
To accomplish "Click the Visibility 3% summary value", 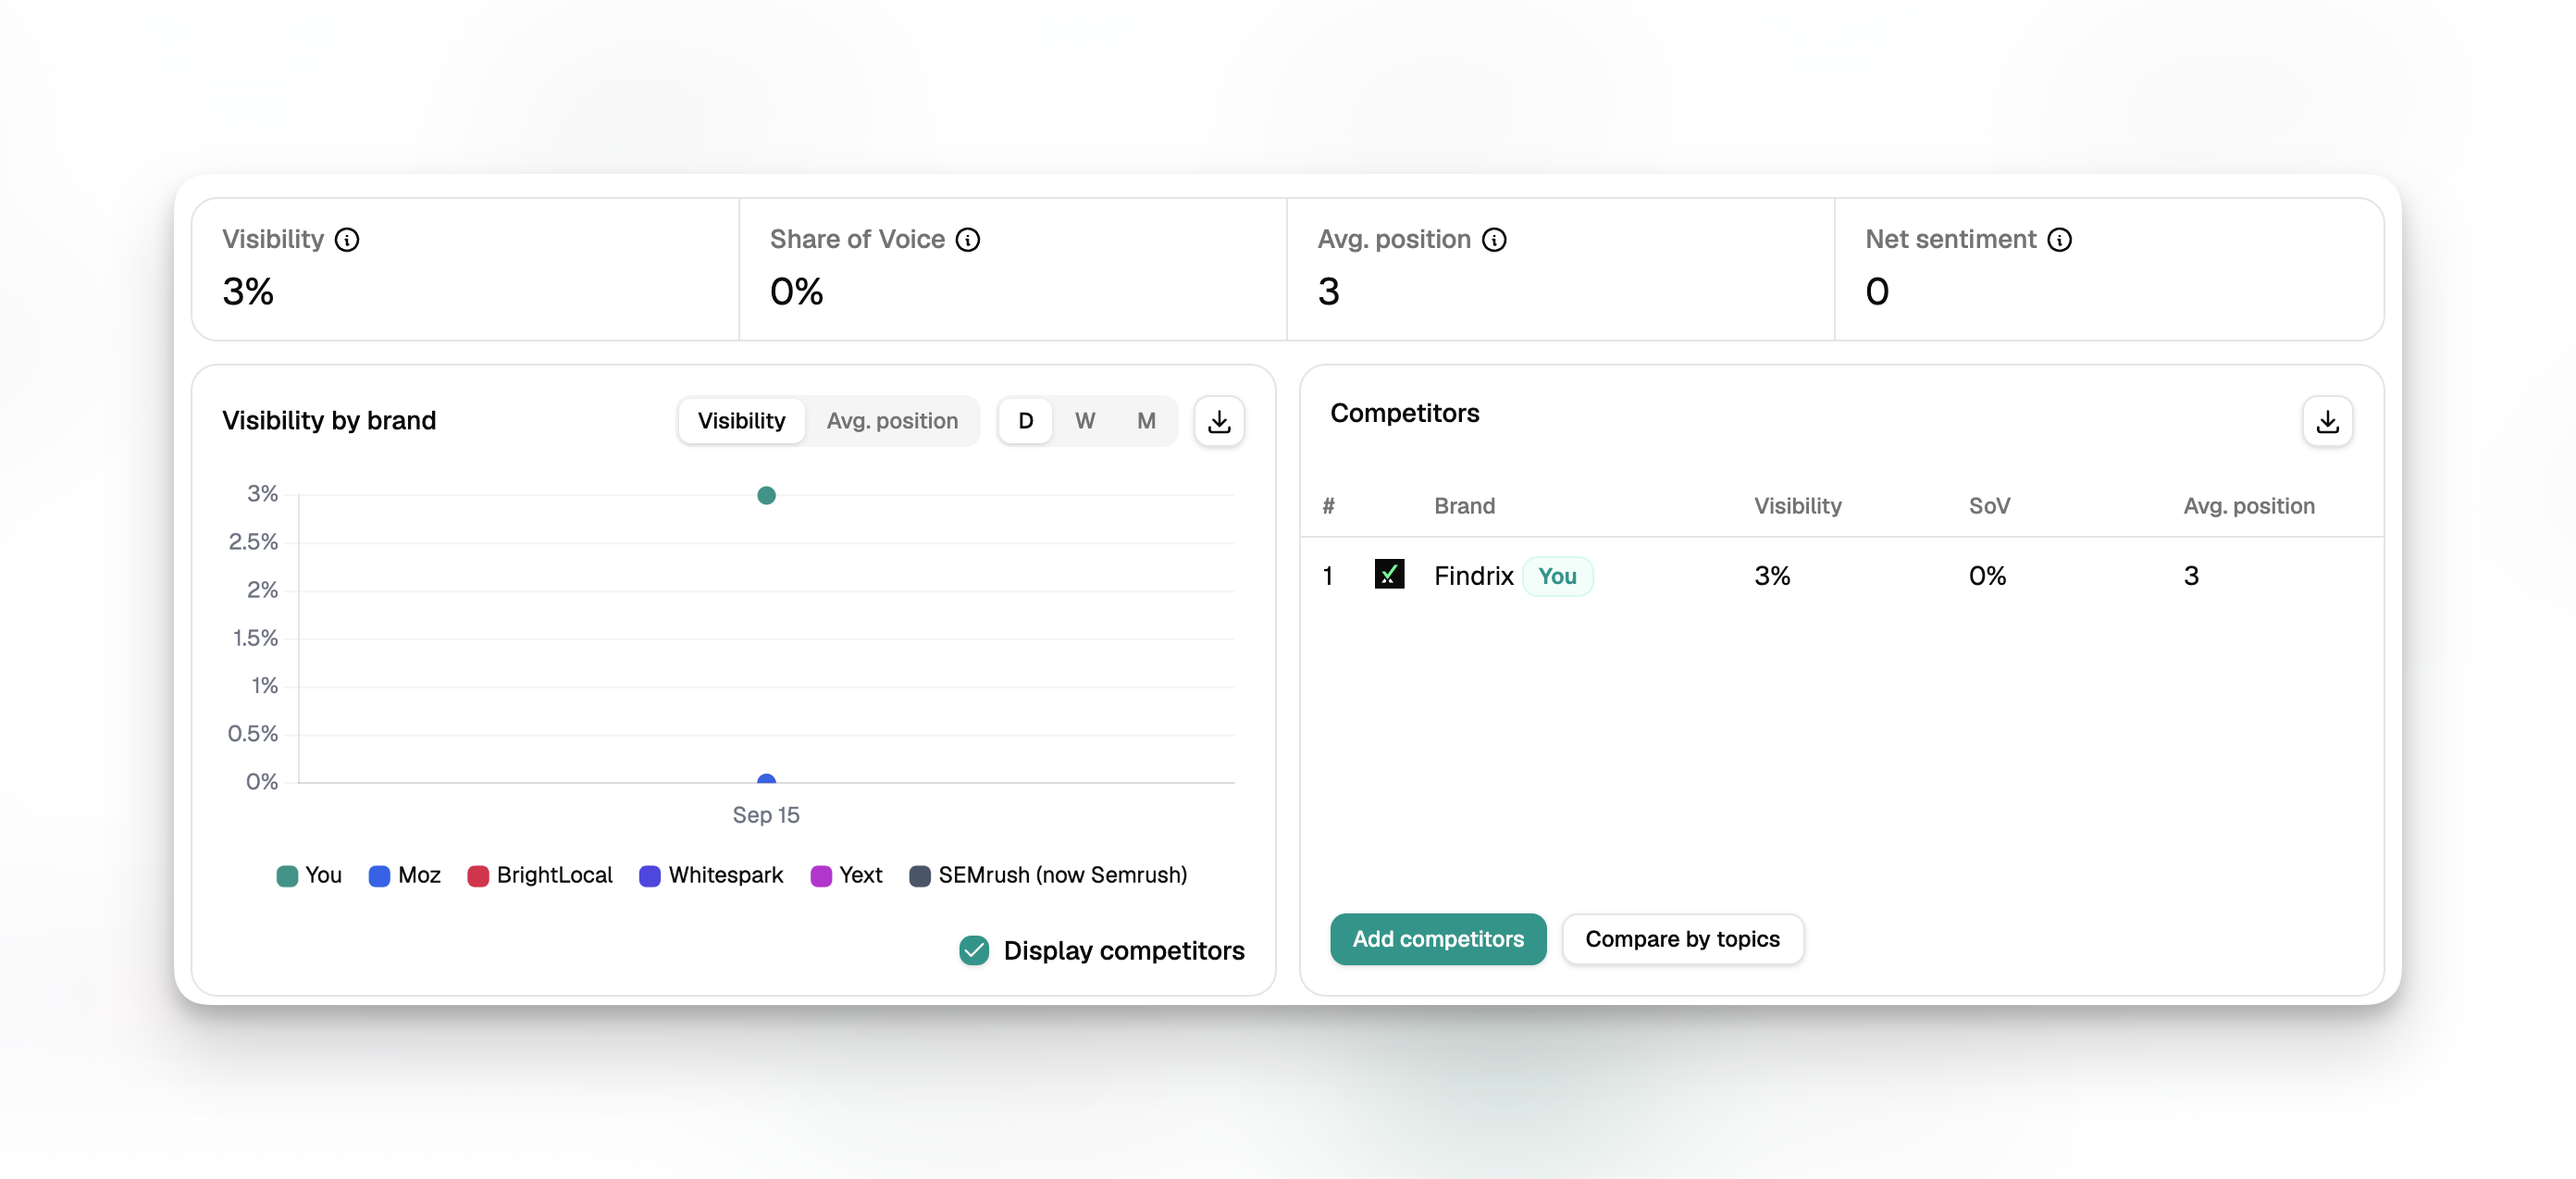I will click(x=248, y=292).
